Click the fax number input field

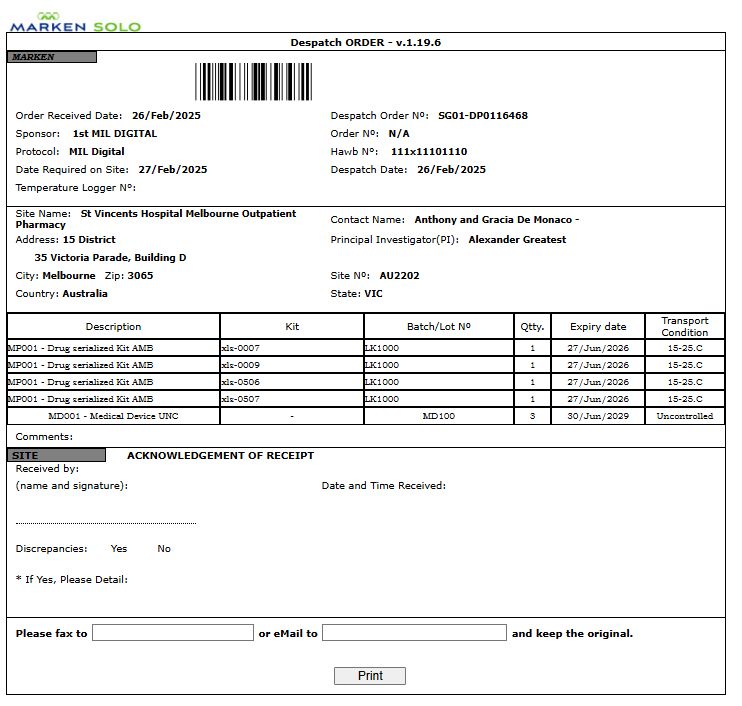[173, 633]
